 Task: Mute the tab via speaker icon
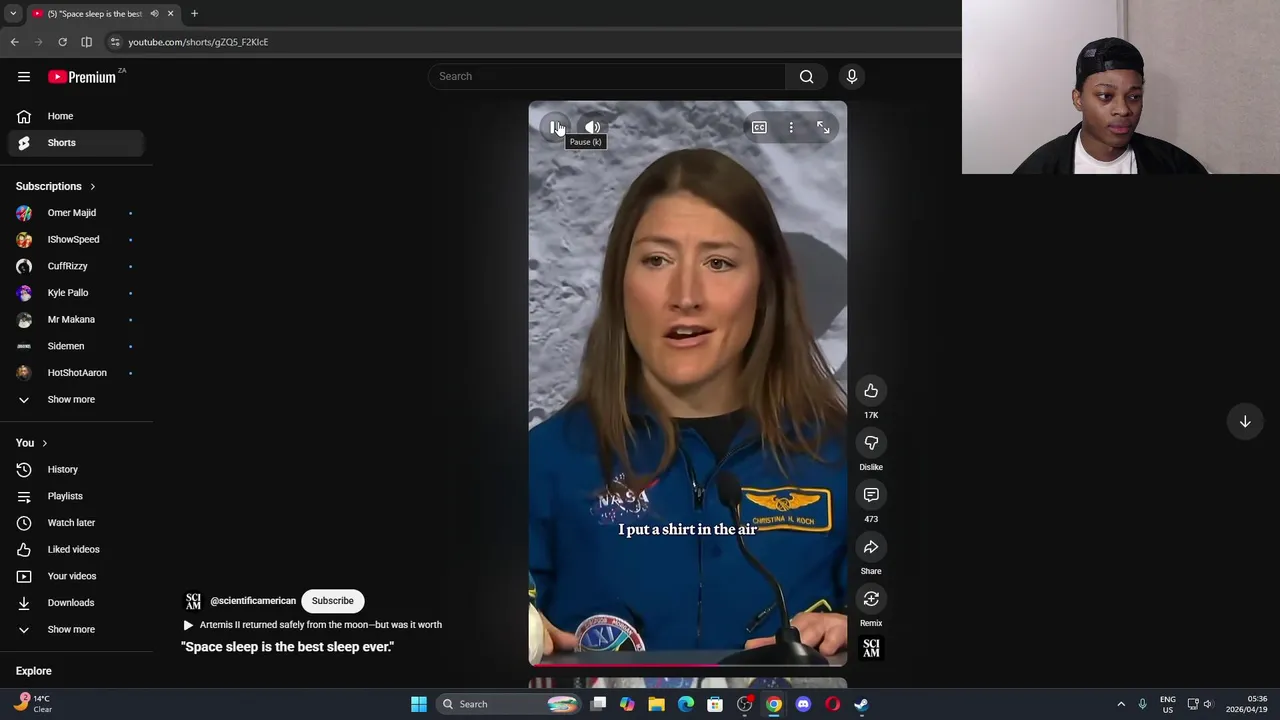pyautogui.click(x=154, y=13)
